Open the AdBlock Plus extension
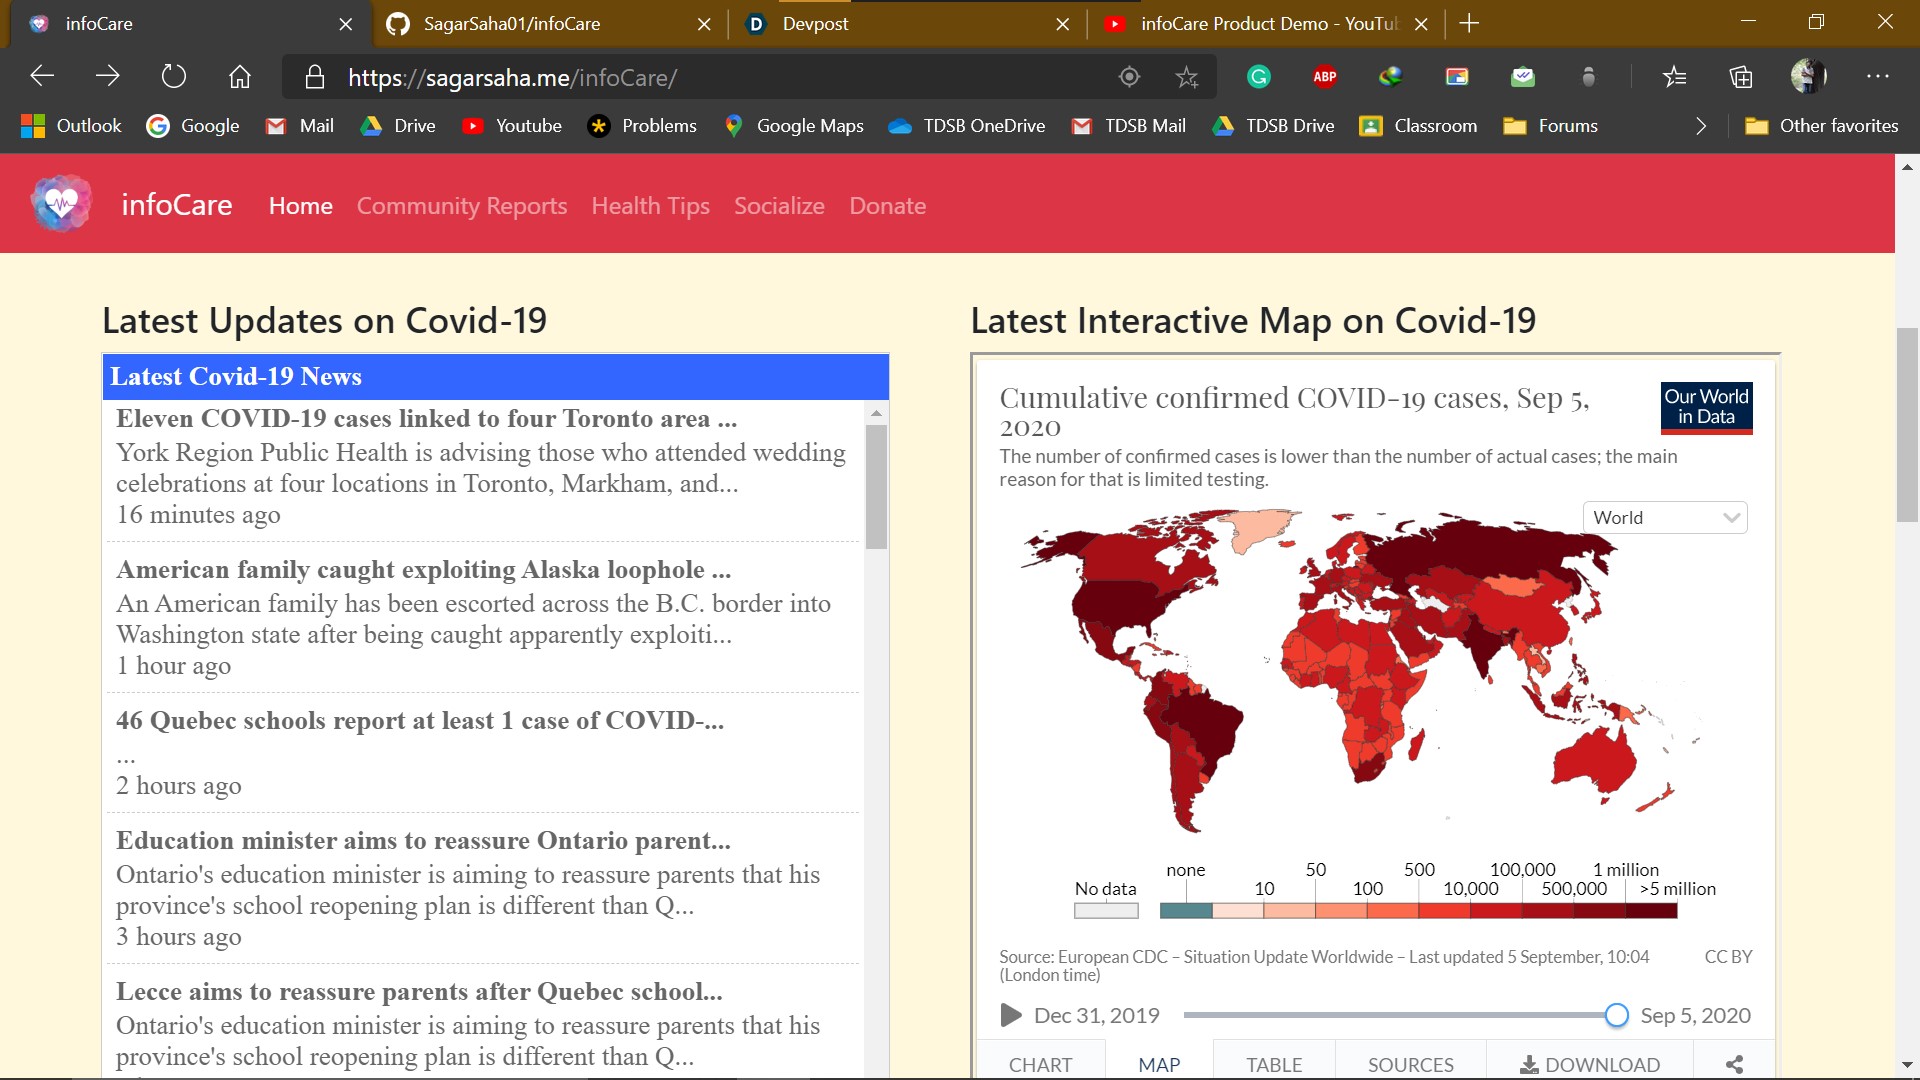Viewport: 1920px width, 1080px height. pos(1324,77)
